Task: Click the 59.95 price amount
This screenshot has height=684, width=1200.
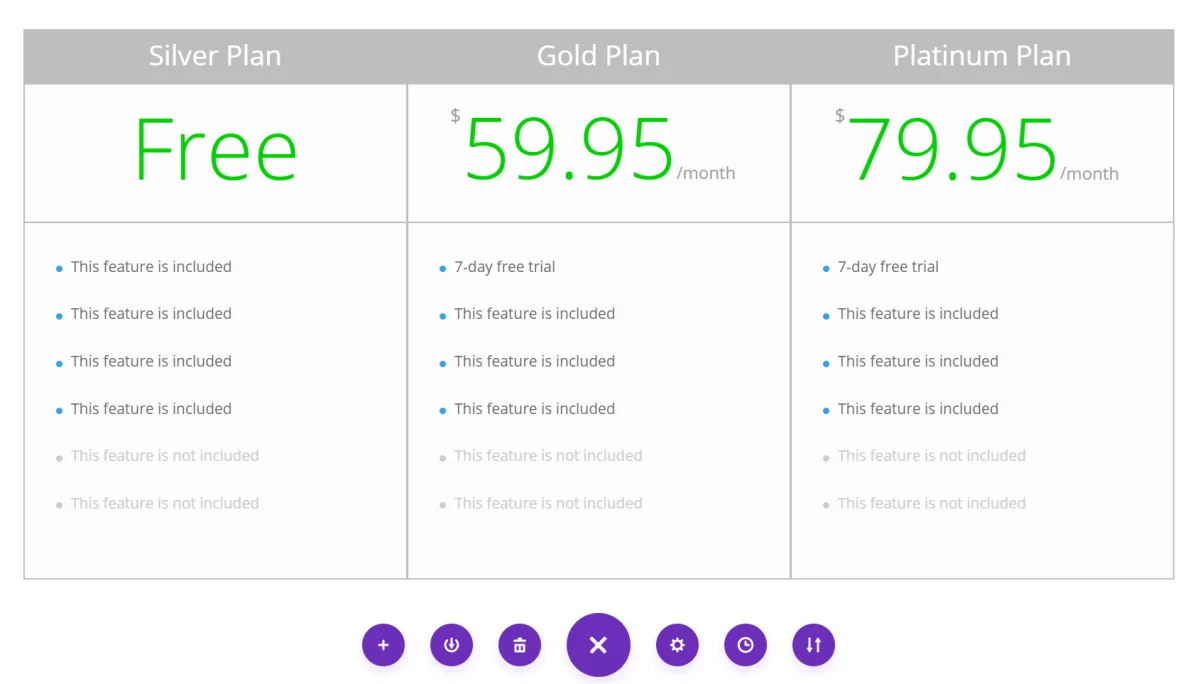Action: coord(569,150)
